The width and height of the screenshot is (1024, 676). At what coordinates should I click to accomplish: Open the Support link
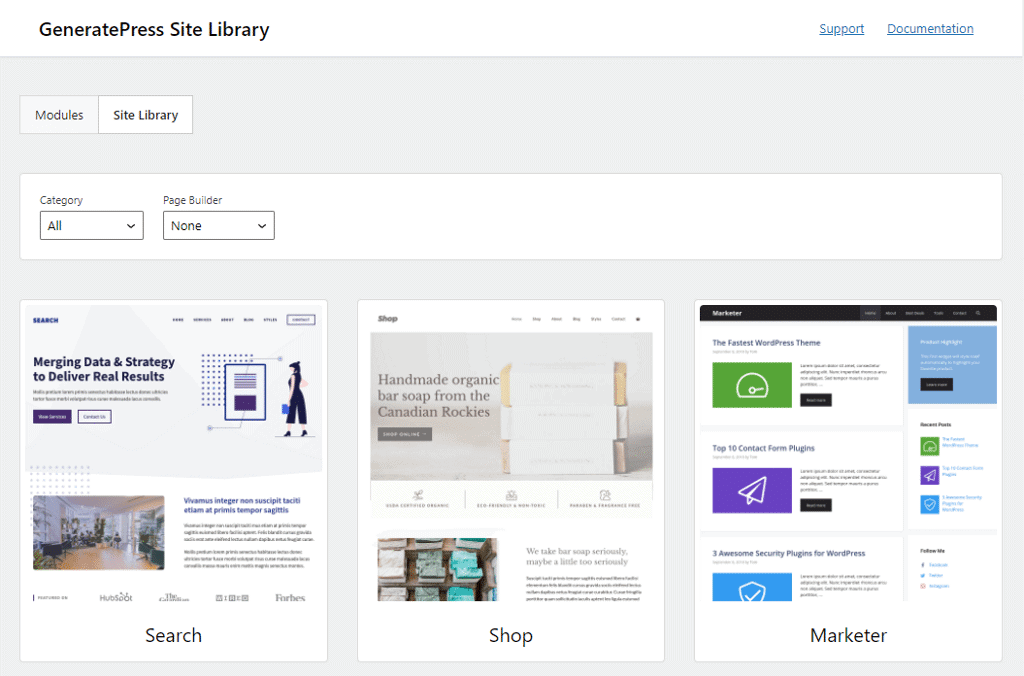[x=841, y=29]
